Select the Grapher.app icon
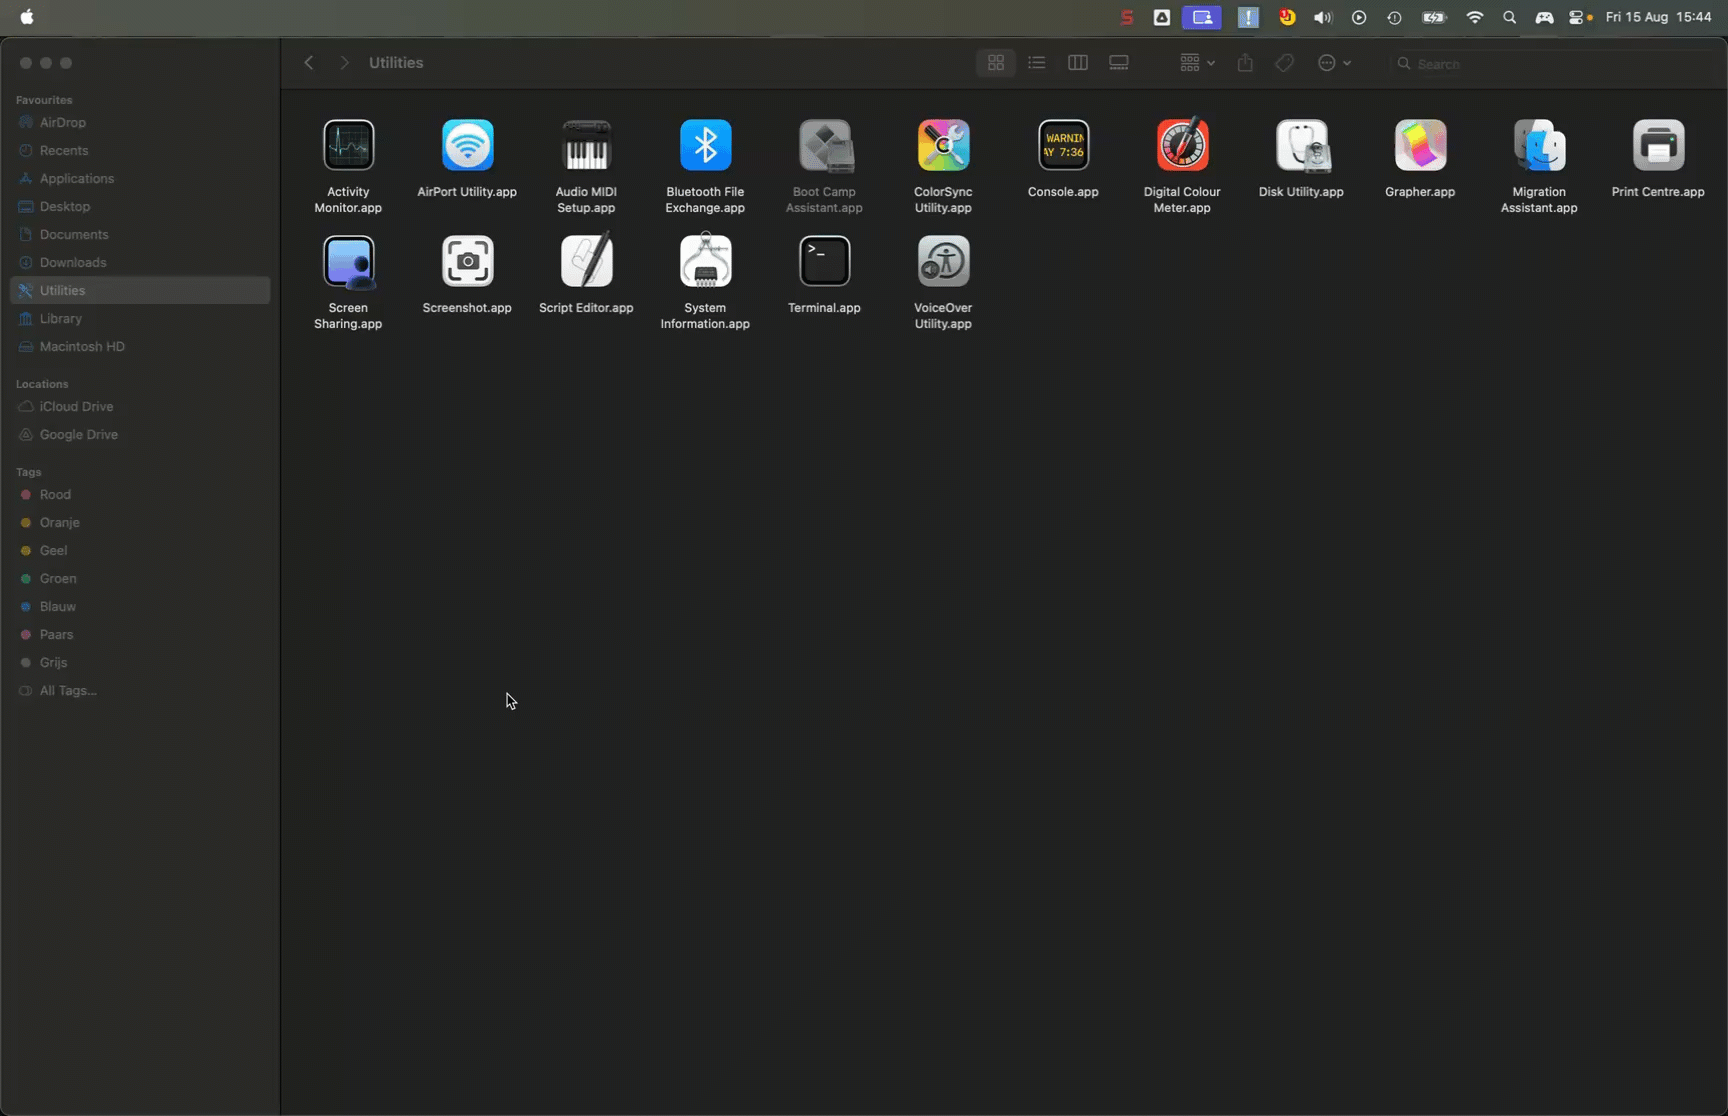 (x=1420, y=146)
